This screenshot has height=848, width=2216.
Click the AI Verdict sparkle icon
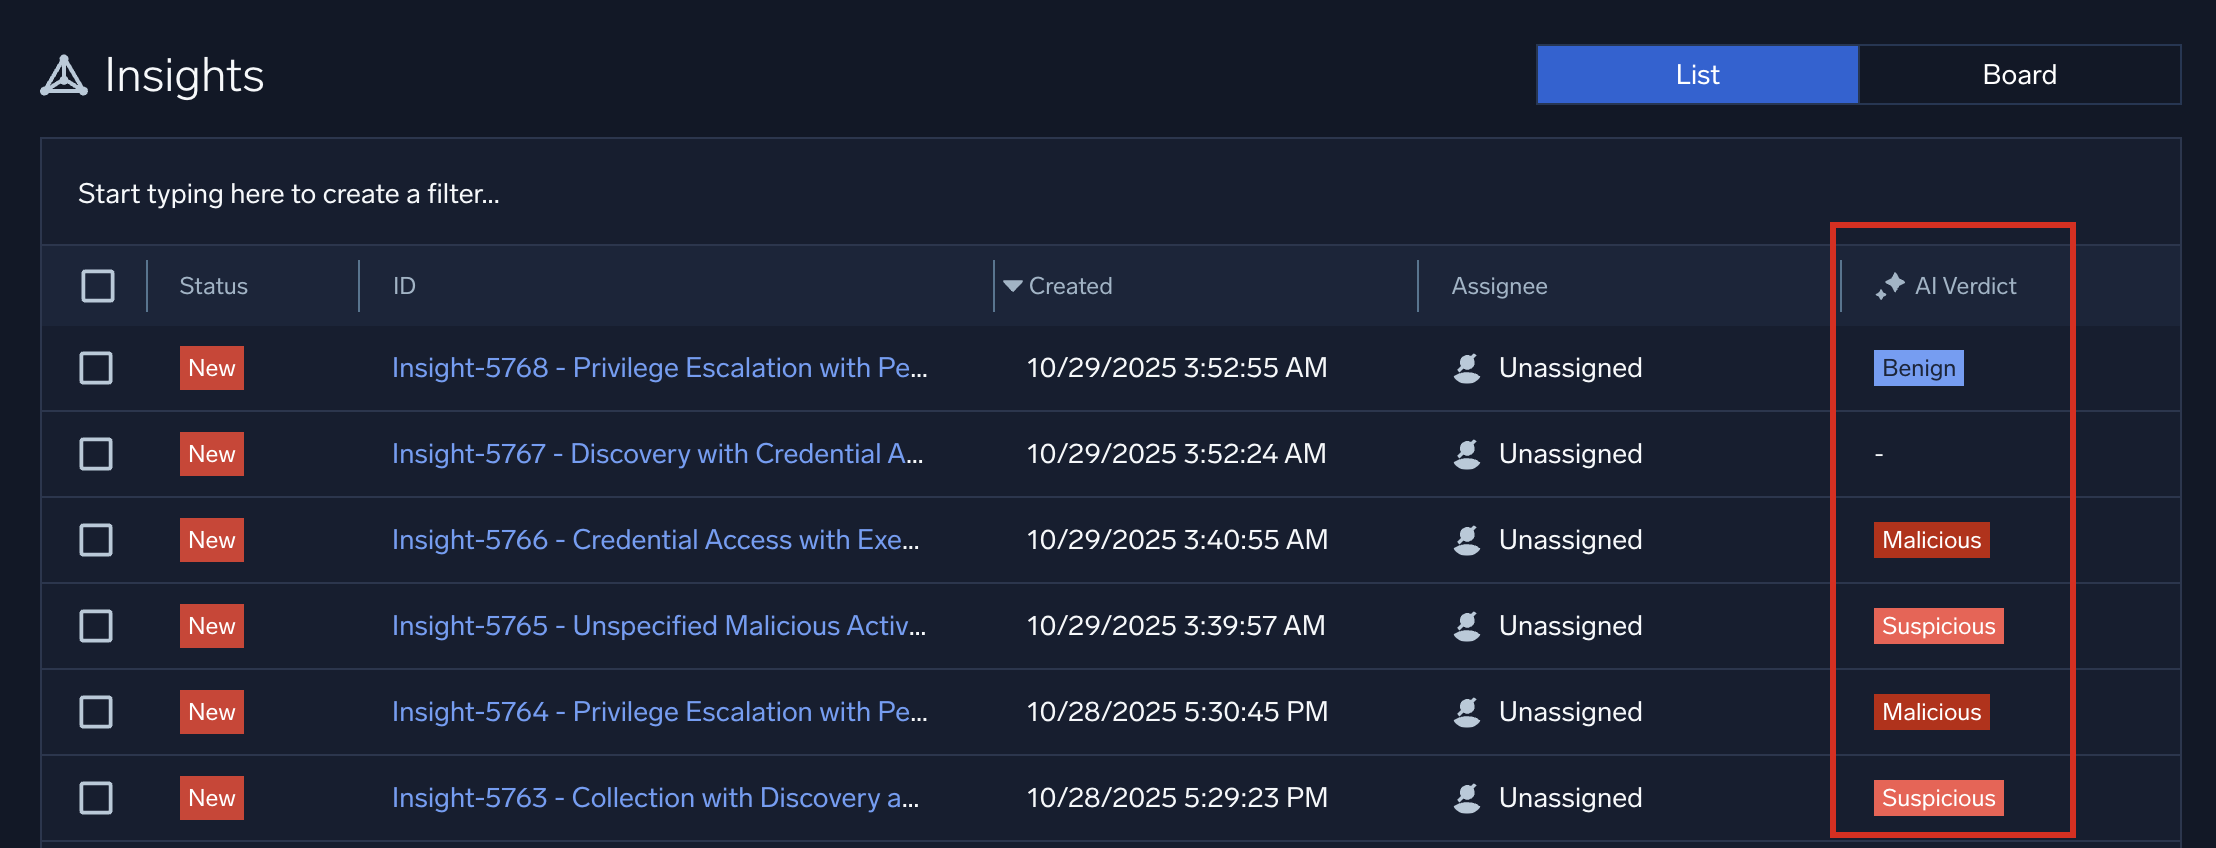(x=1889, y=286)
